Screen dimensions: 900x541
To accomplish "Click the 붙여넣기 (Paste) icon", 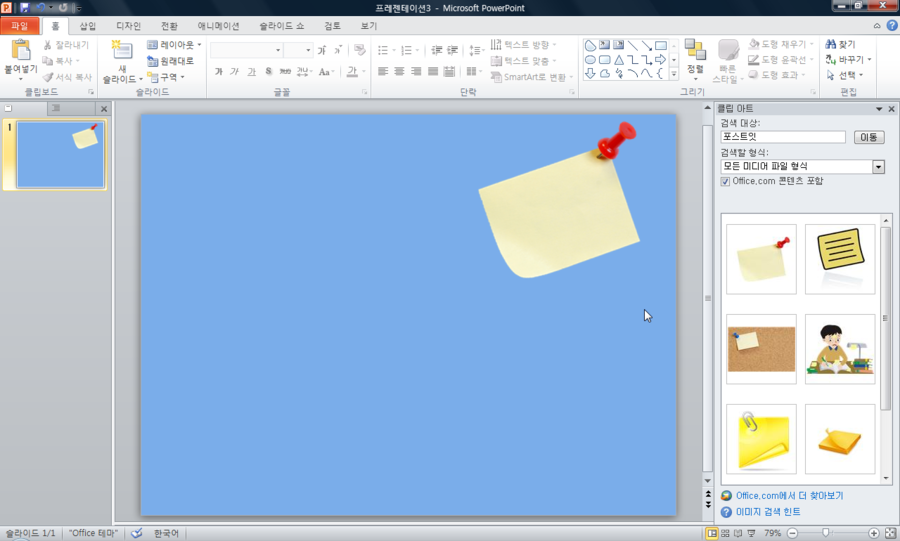I will 20,51.
